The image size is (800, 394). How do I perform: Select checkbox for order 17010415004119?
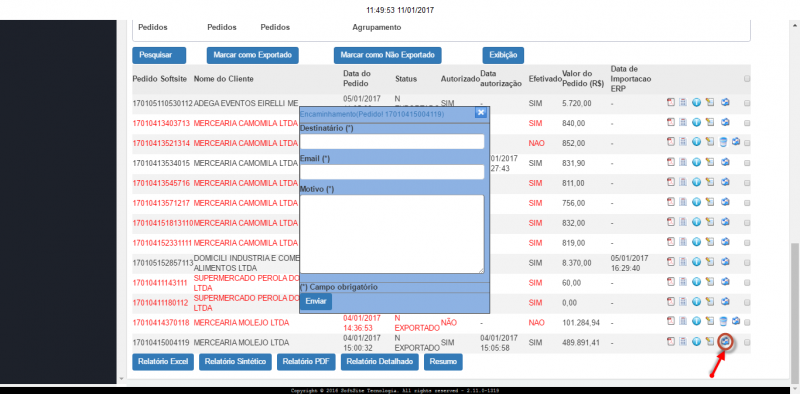point(747,342)
